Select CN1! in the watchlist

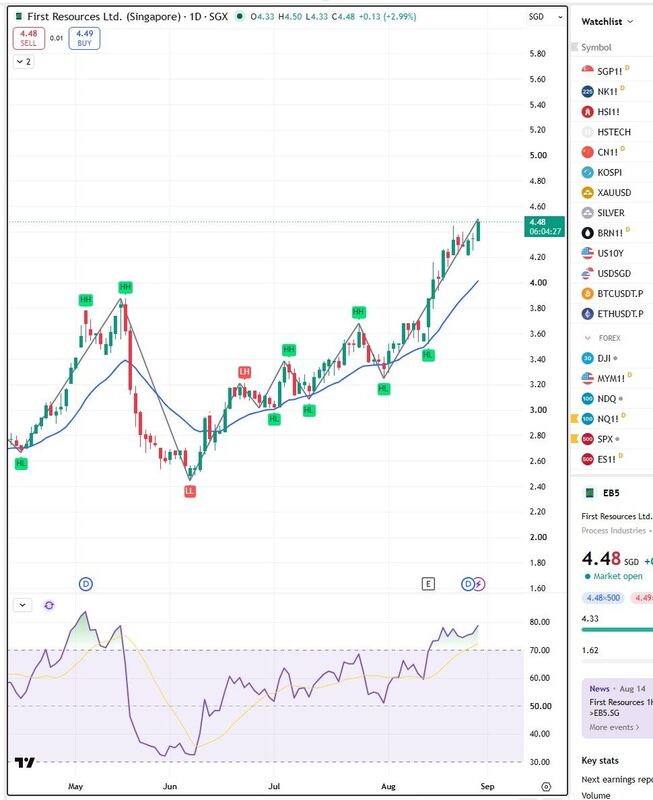[612, 152]
